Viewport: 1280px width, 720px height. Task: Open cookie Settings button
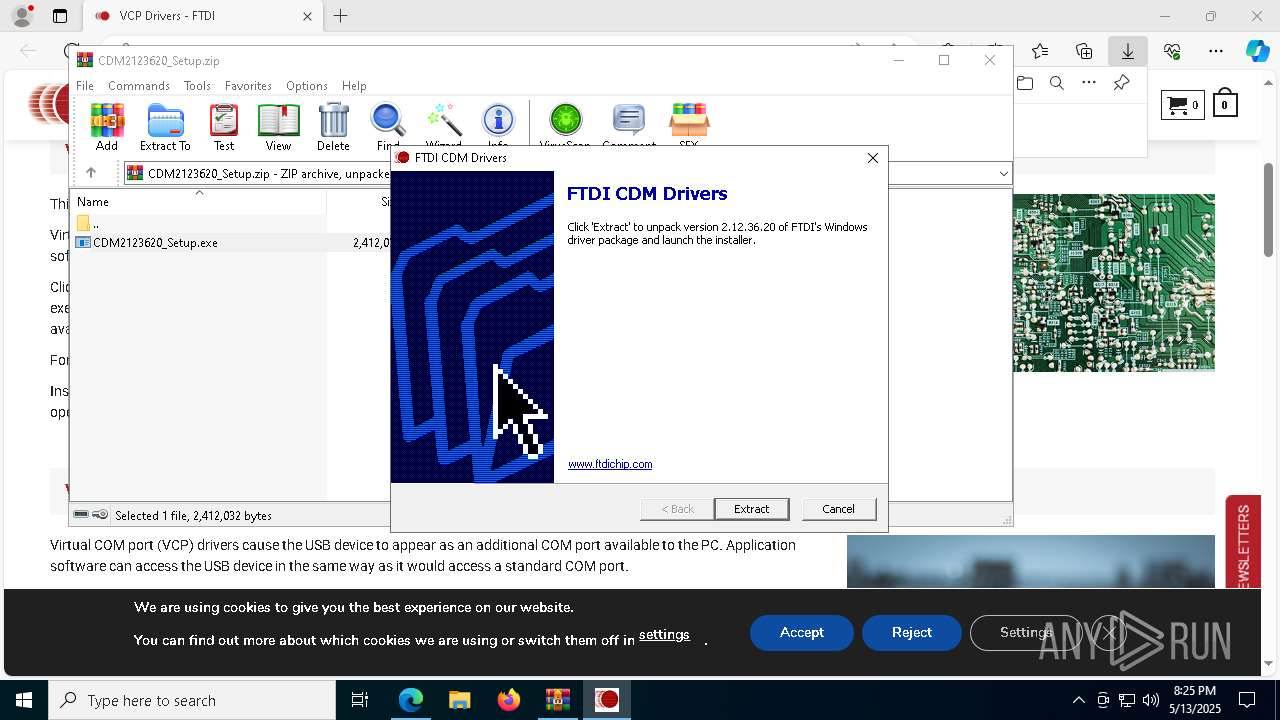click(x=1026, y=633)
